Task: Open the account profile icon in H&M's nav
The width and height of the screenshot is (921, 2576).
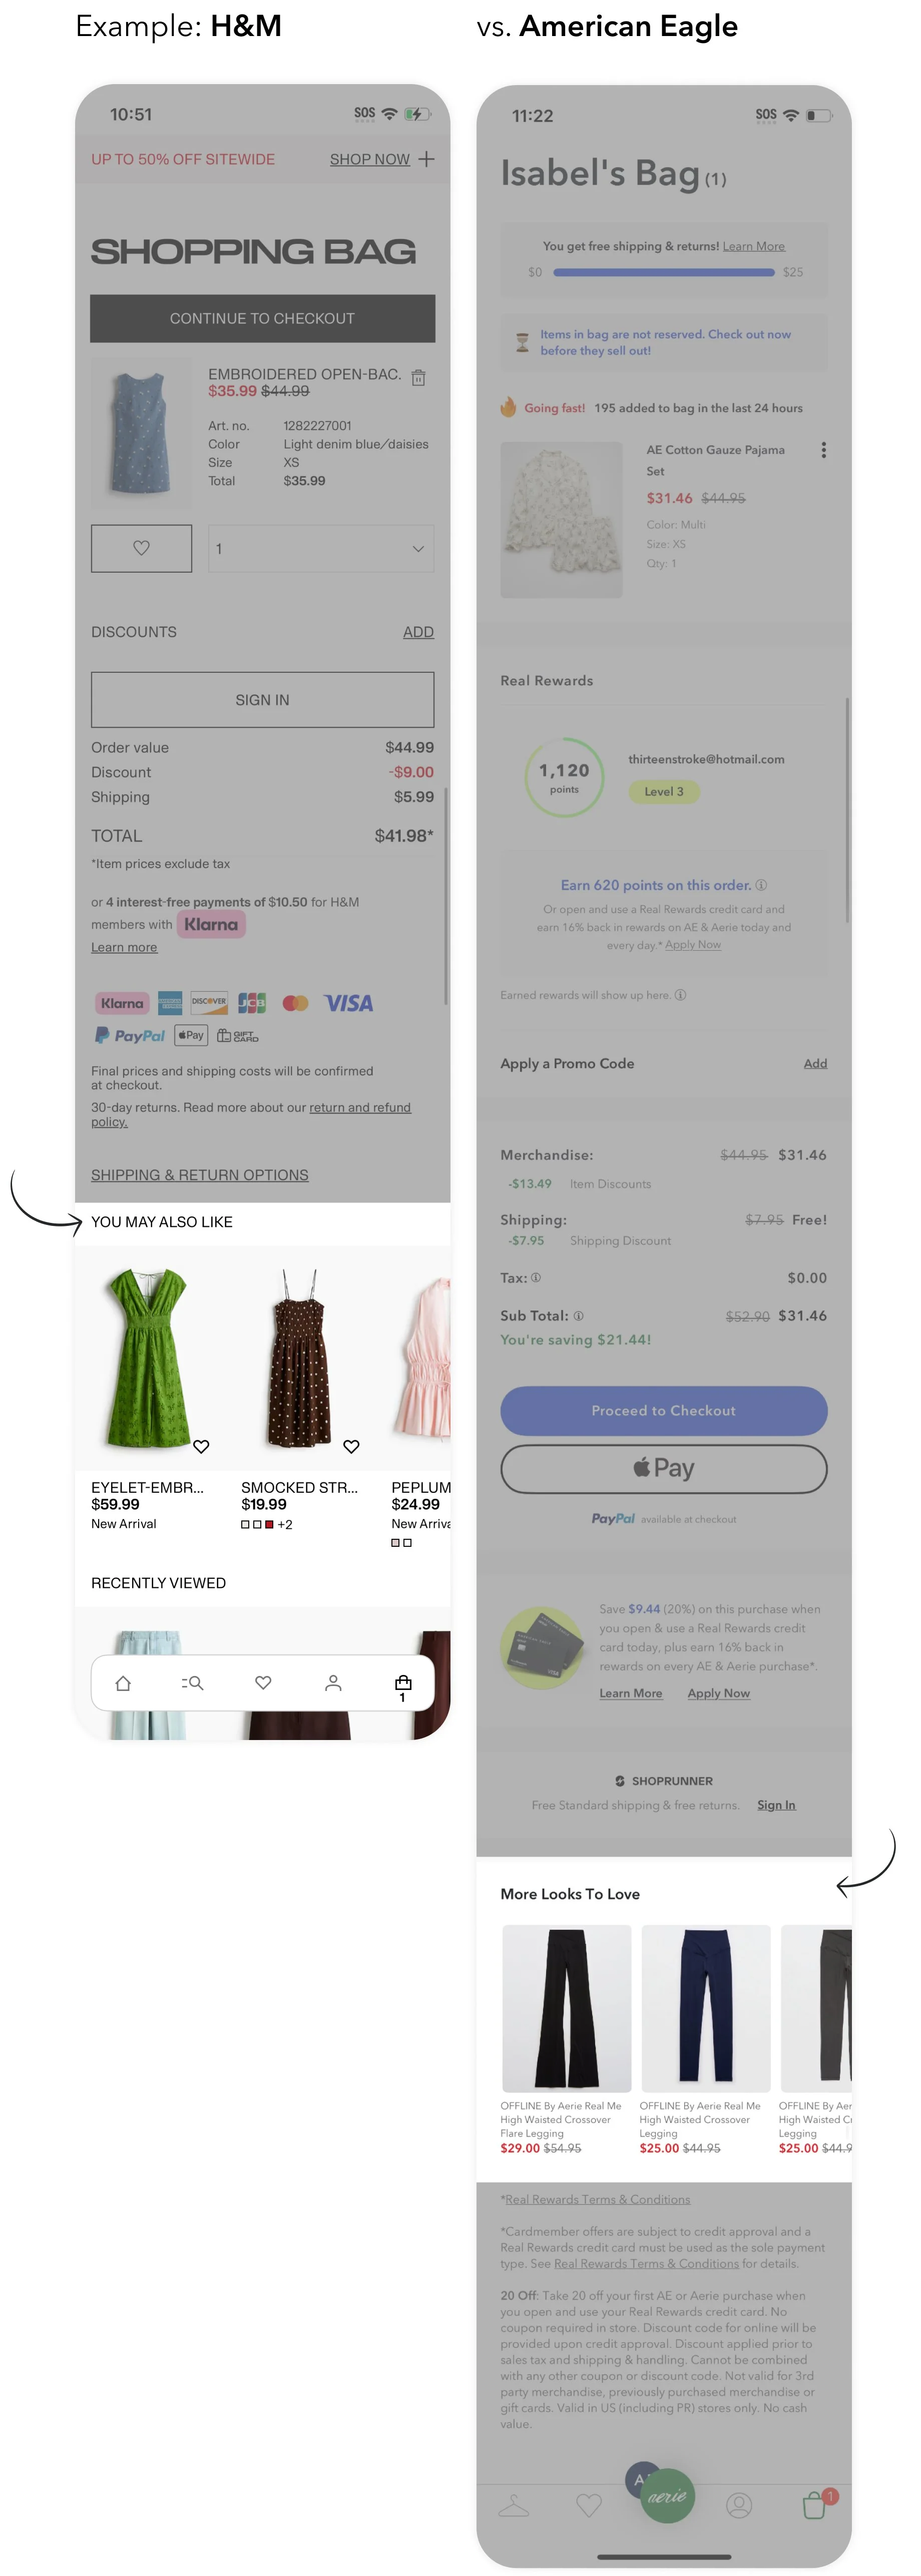Action: (x=333, y=1683)
